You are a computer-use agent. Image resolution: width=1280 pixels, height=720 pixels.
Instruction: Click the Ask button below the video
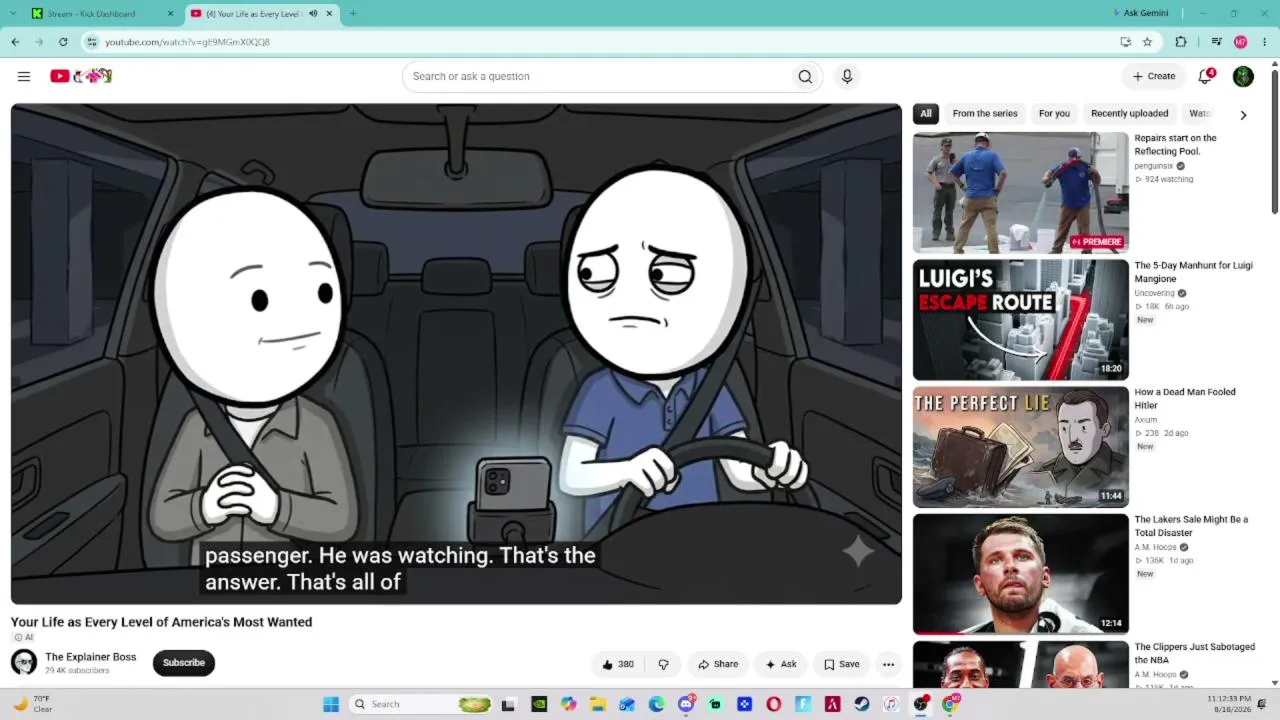click(781, 664)
